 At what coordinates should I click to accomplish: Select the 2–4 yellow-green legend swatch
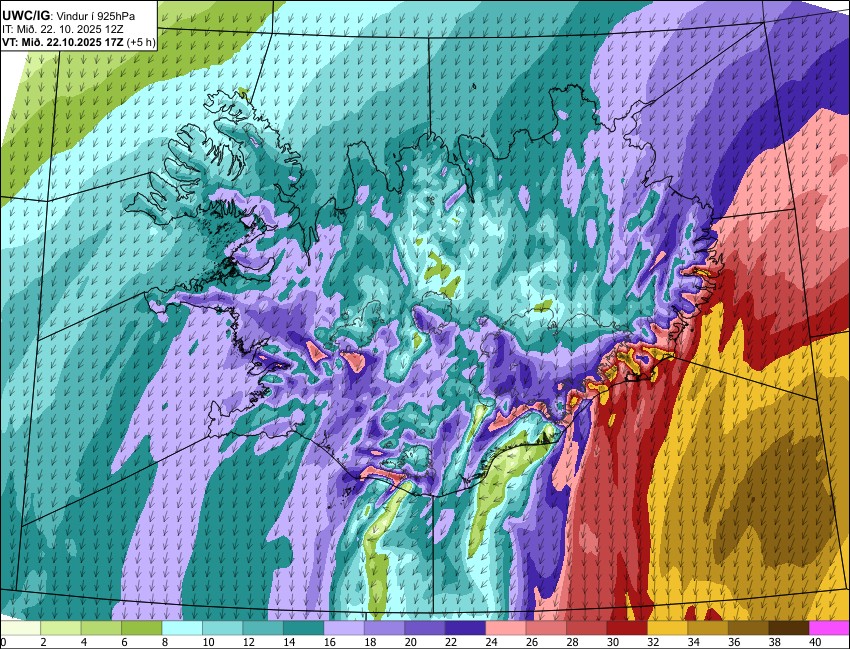pyautogui.click(x=61, y=628)
